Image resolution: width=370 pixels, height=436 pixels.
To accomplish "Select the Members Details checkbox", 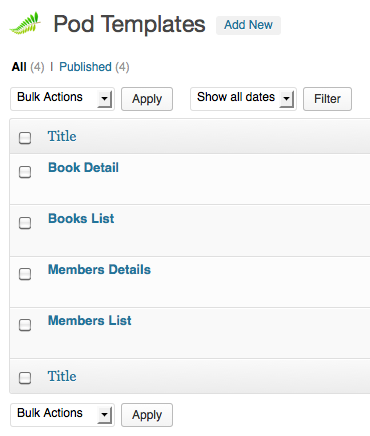I will pos(25,274).
